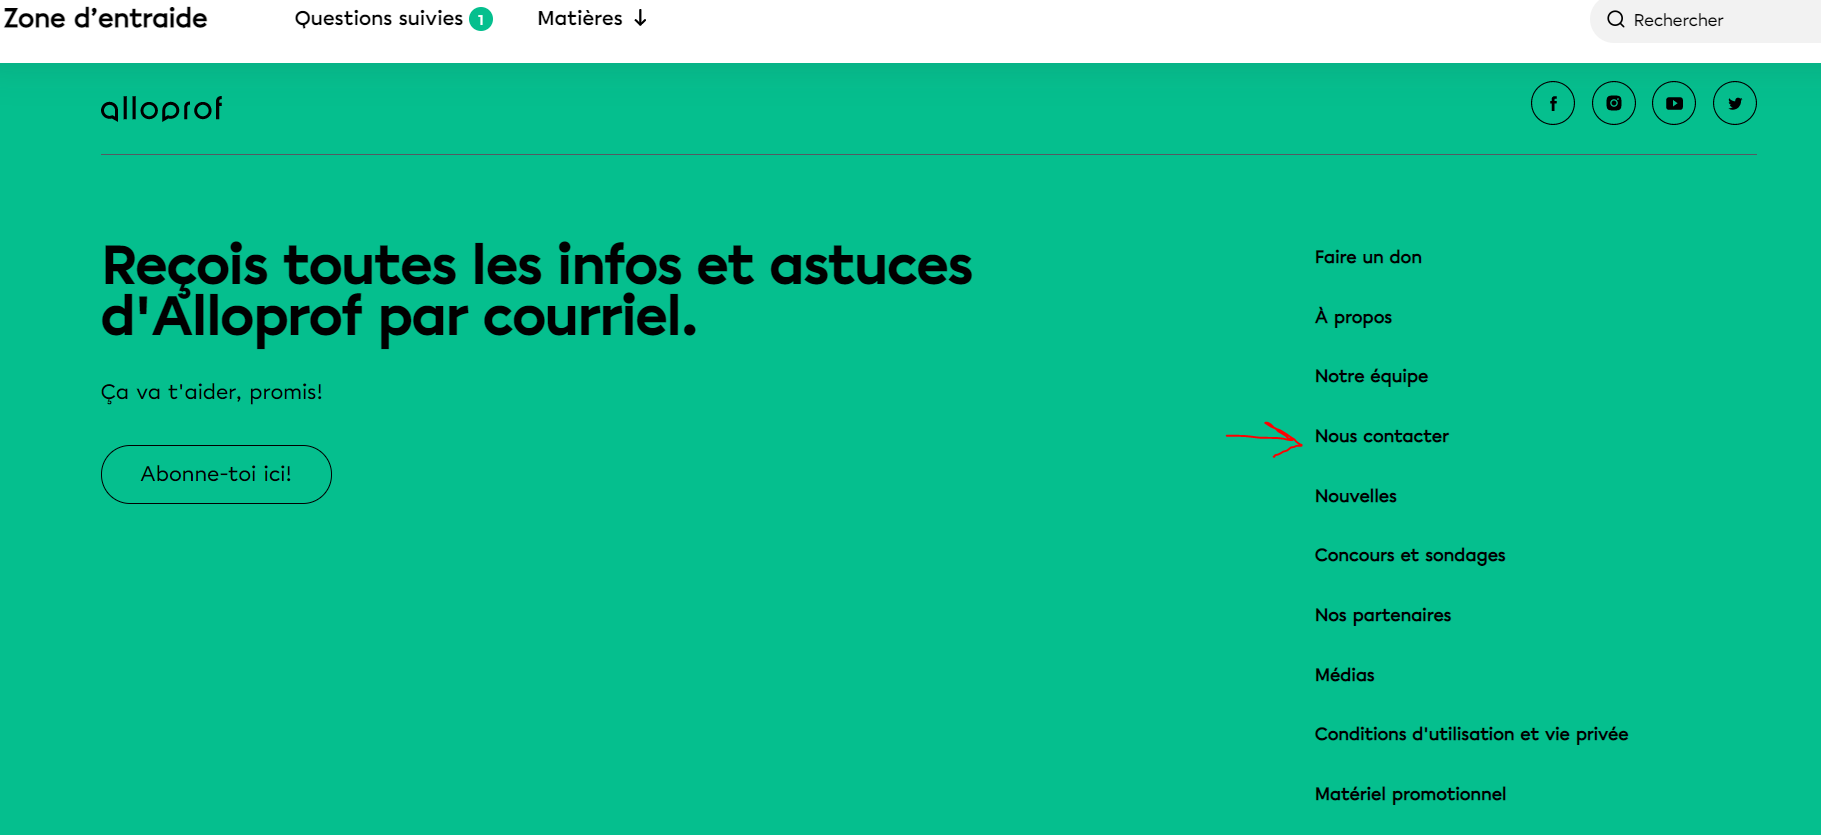View the Nos partenaires page
Screen dimensions: 1821x835
click(x=1383, y=615)
